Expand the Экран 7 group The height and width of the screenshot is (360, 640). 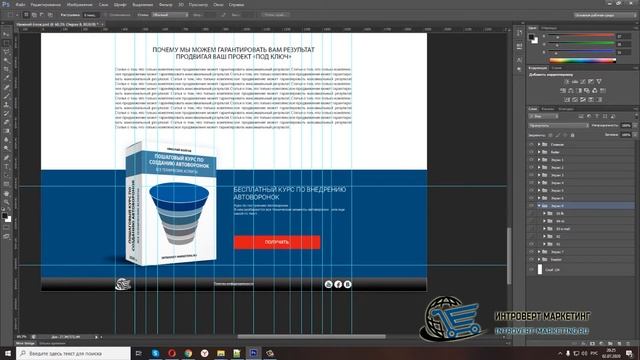pos(539,252)
